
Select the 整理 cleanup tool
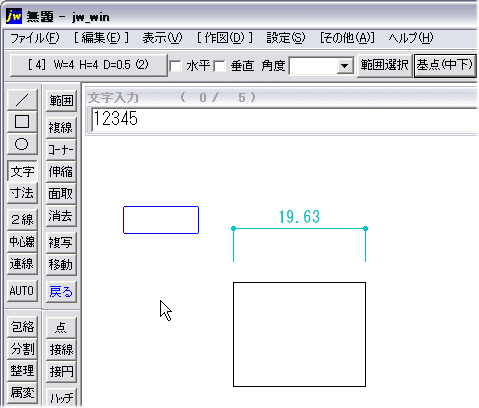pos(22,371)
